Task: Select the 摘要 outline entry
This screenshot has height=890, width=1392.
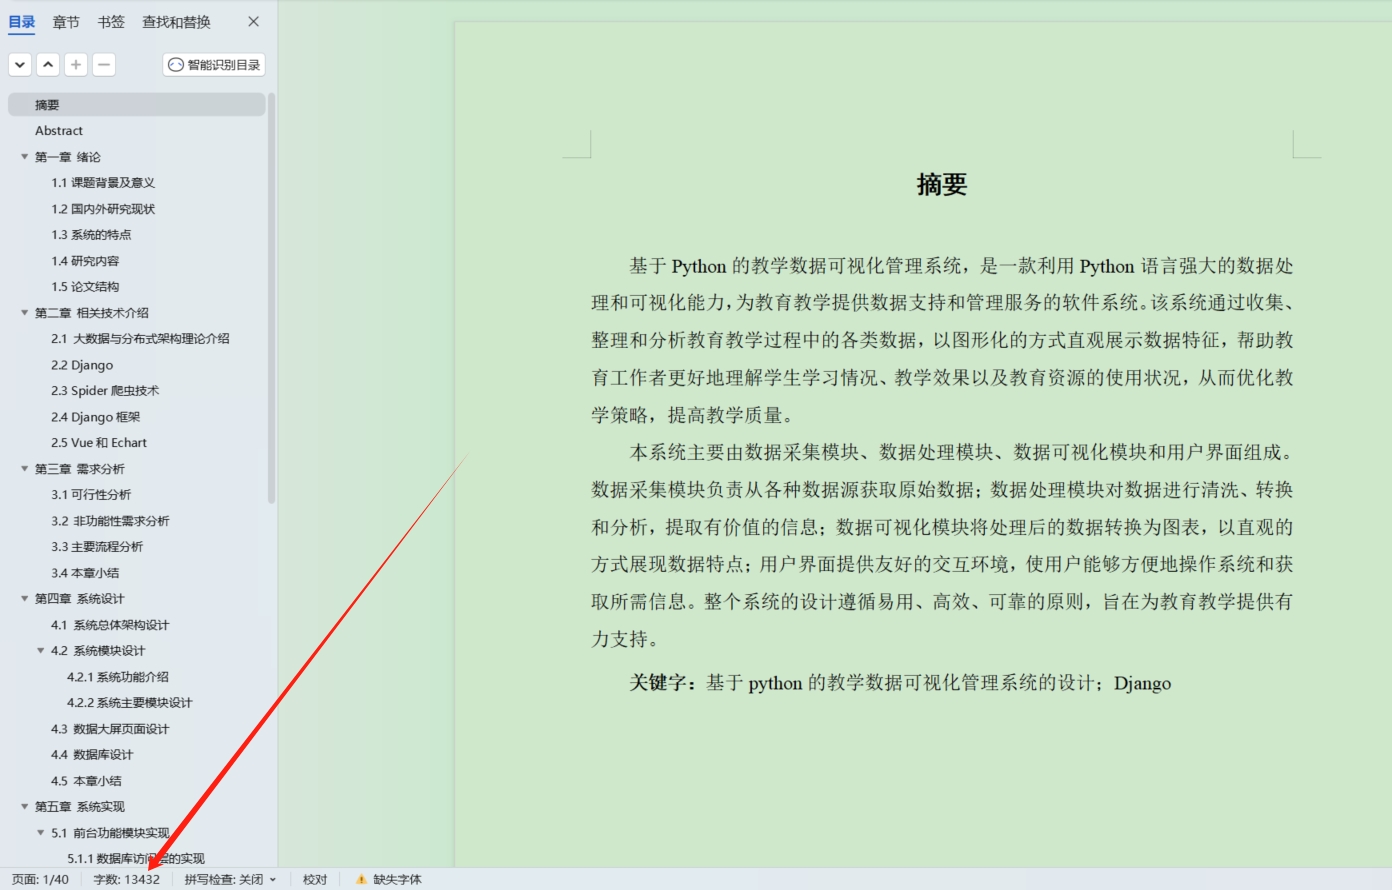Action: [x=137, y=105]
